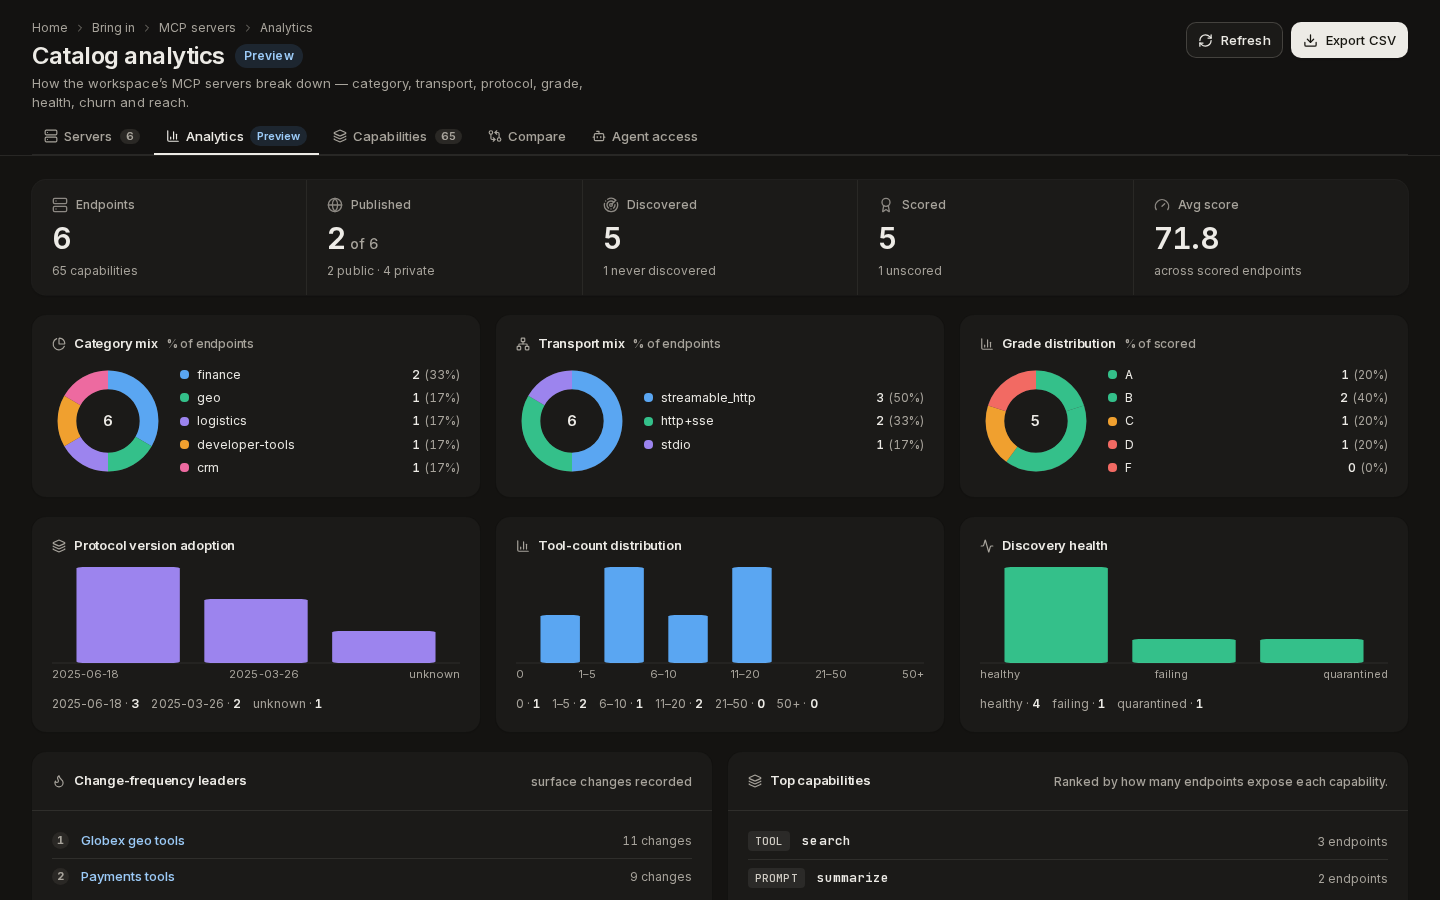The image size is (1440, 900).
Task: Click the "search" tool capability row
Action: [x=1068, y=841]
